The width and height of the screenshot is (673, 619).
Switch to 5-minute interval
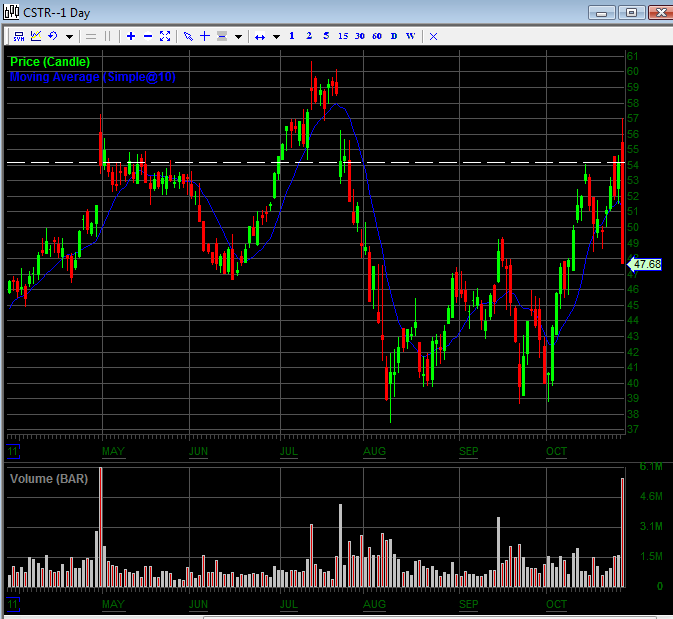coord(326,36)
